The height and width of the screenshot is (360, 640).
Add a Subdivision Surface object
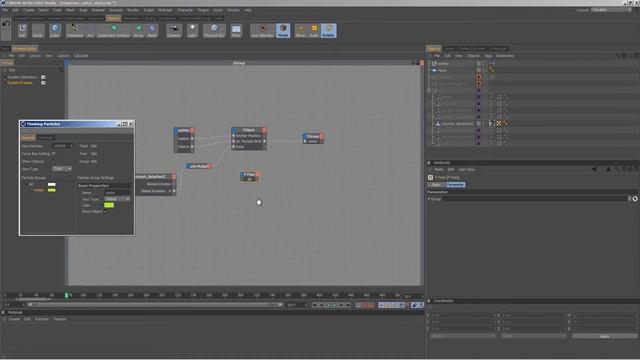click(114, 30)
